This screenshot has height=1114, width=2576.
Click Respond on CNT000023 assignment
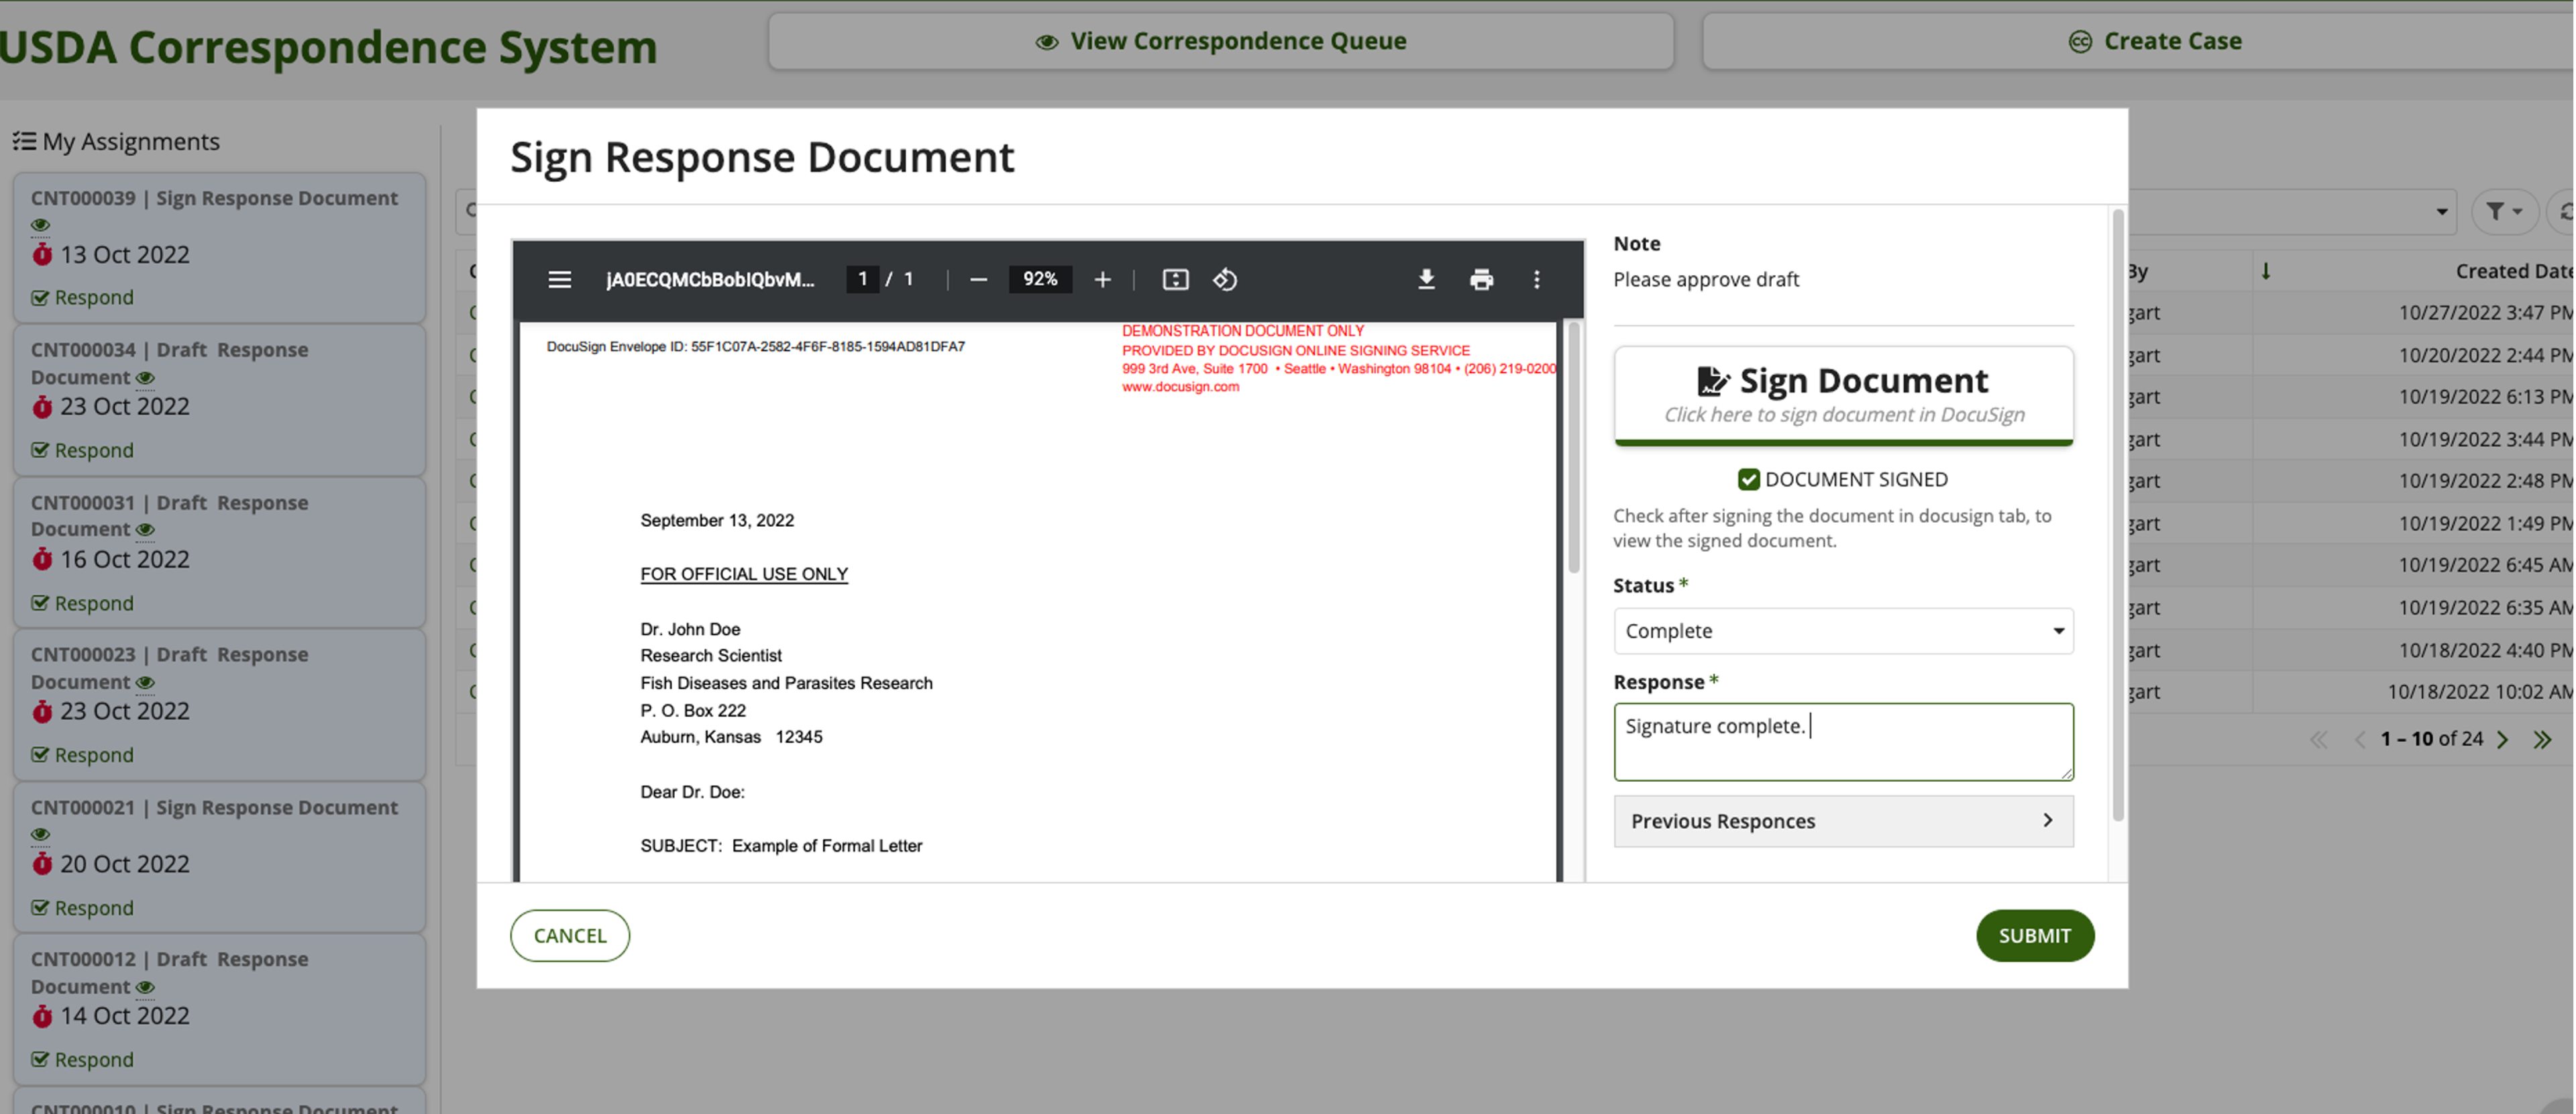(83, 755)
